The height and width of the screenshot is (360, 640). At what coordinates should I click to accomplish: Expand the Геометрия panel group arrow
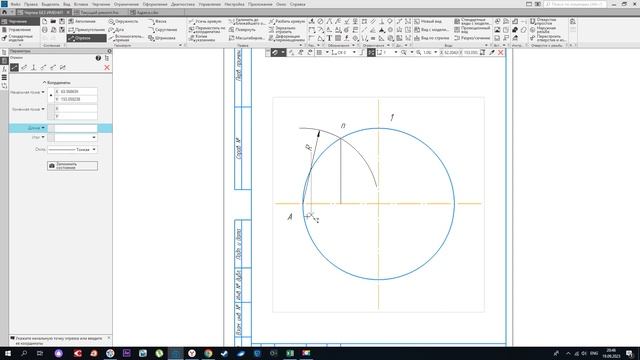[180, 45]
